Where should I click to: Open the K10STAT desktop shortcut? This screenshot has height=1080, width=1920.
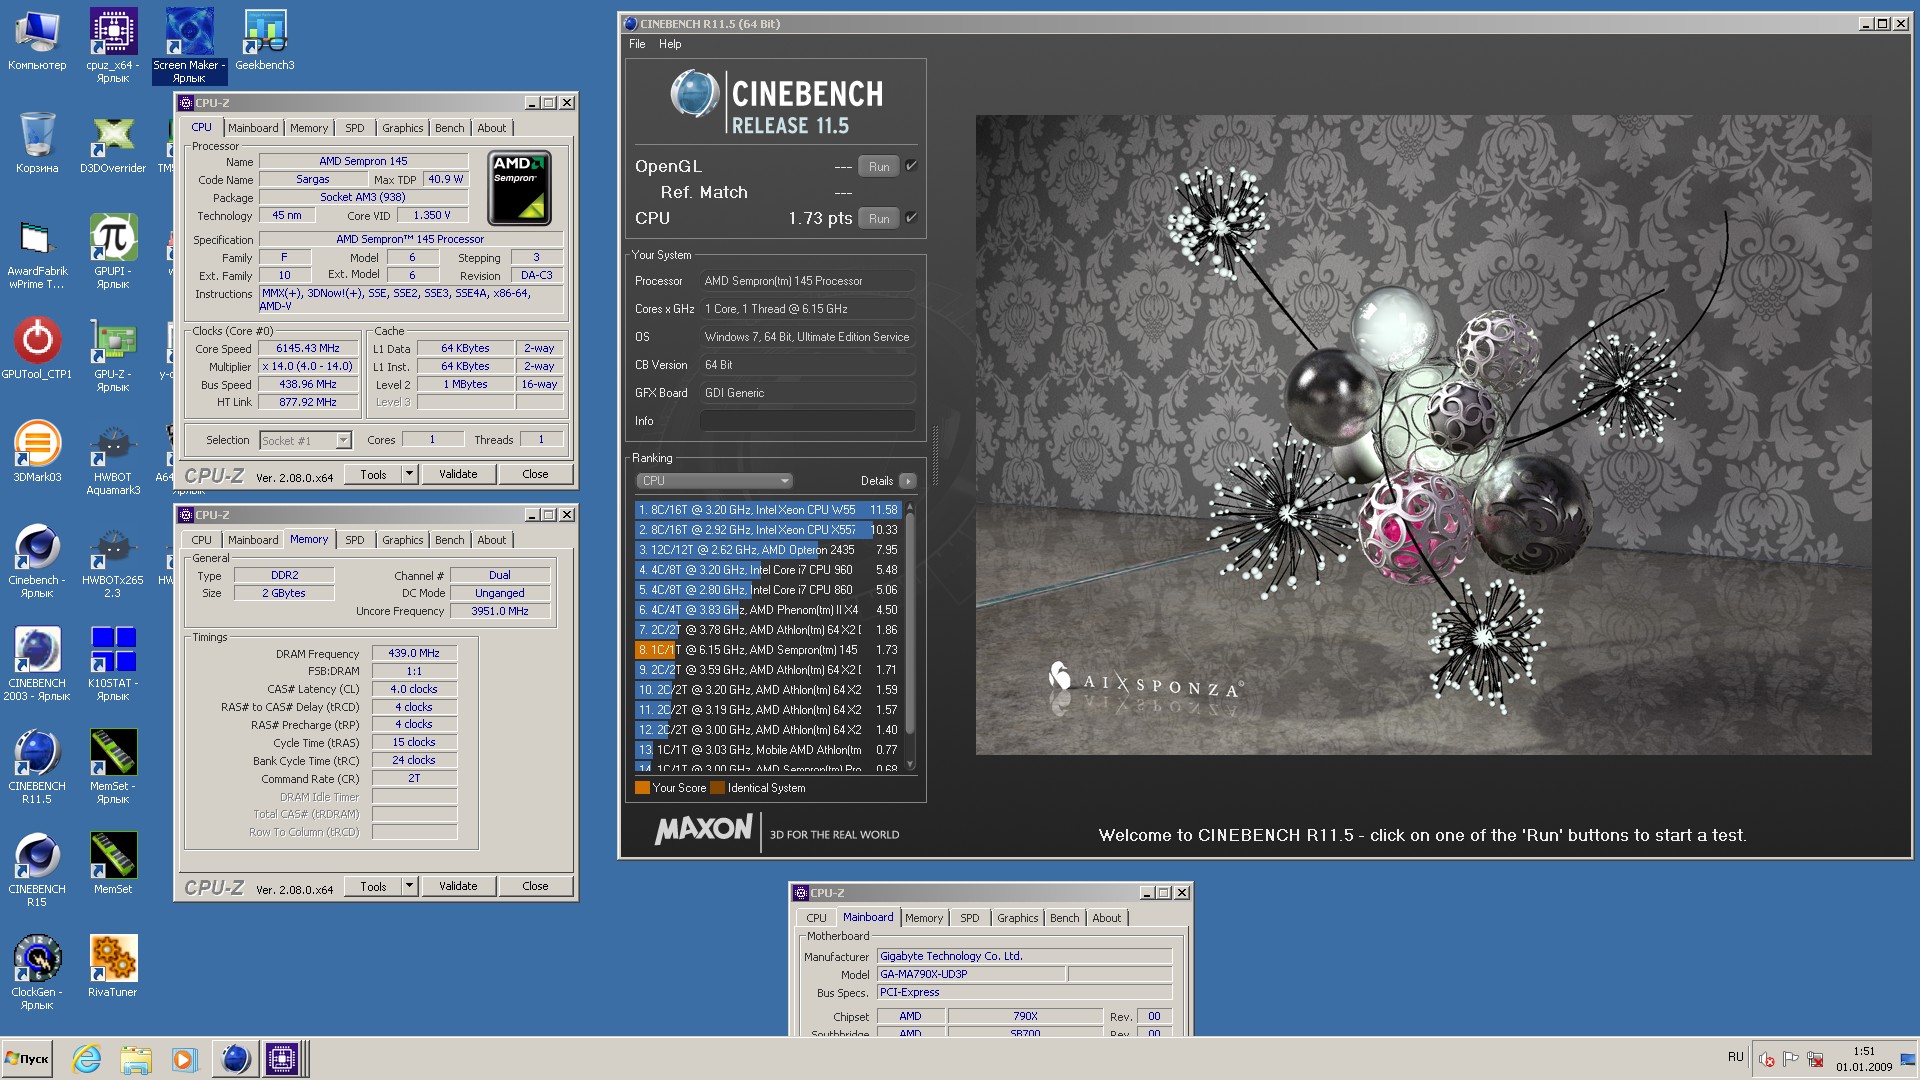click(113, 664)
